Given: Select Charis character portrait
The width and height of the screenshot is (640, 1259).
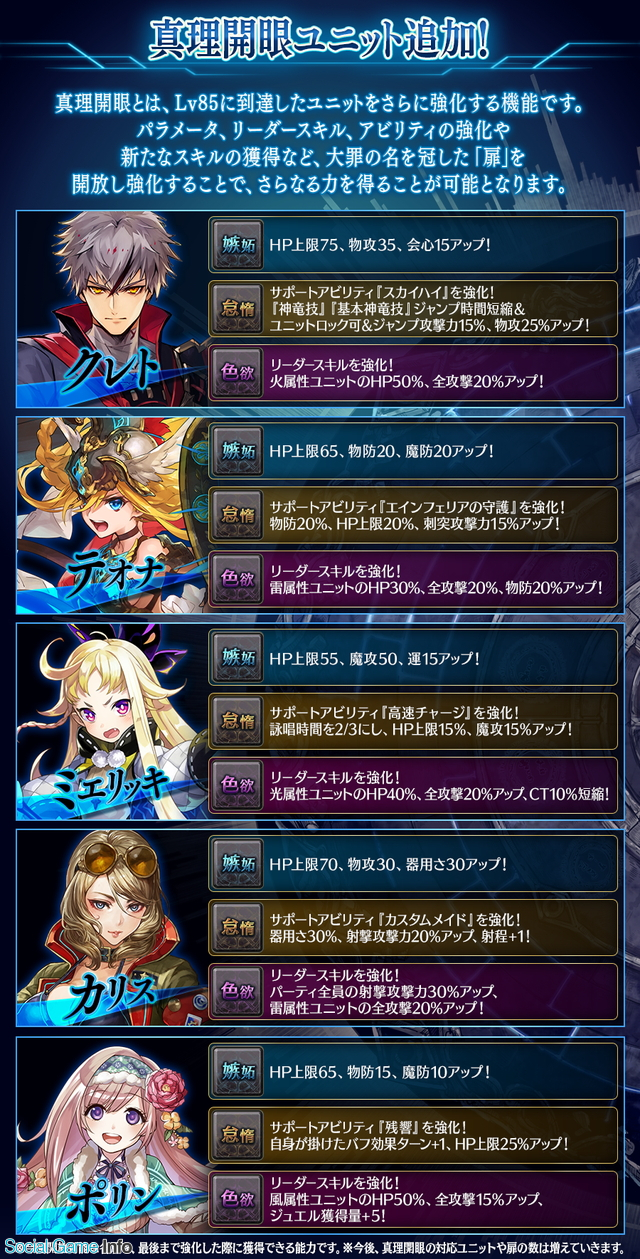Looking at the screenshot, I should tap(108, 928).
